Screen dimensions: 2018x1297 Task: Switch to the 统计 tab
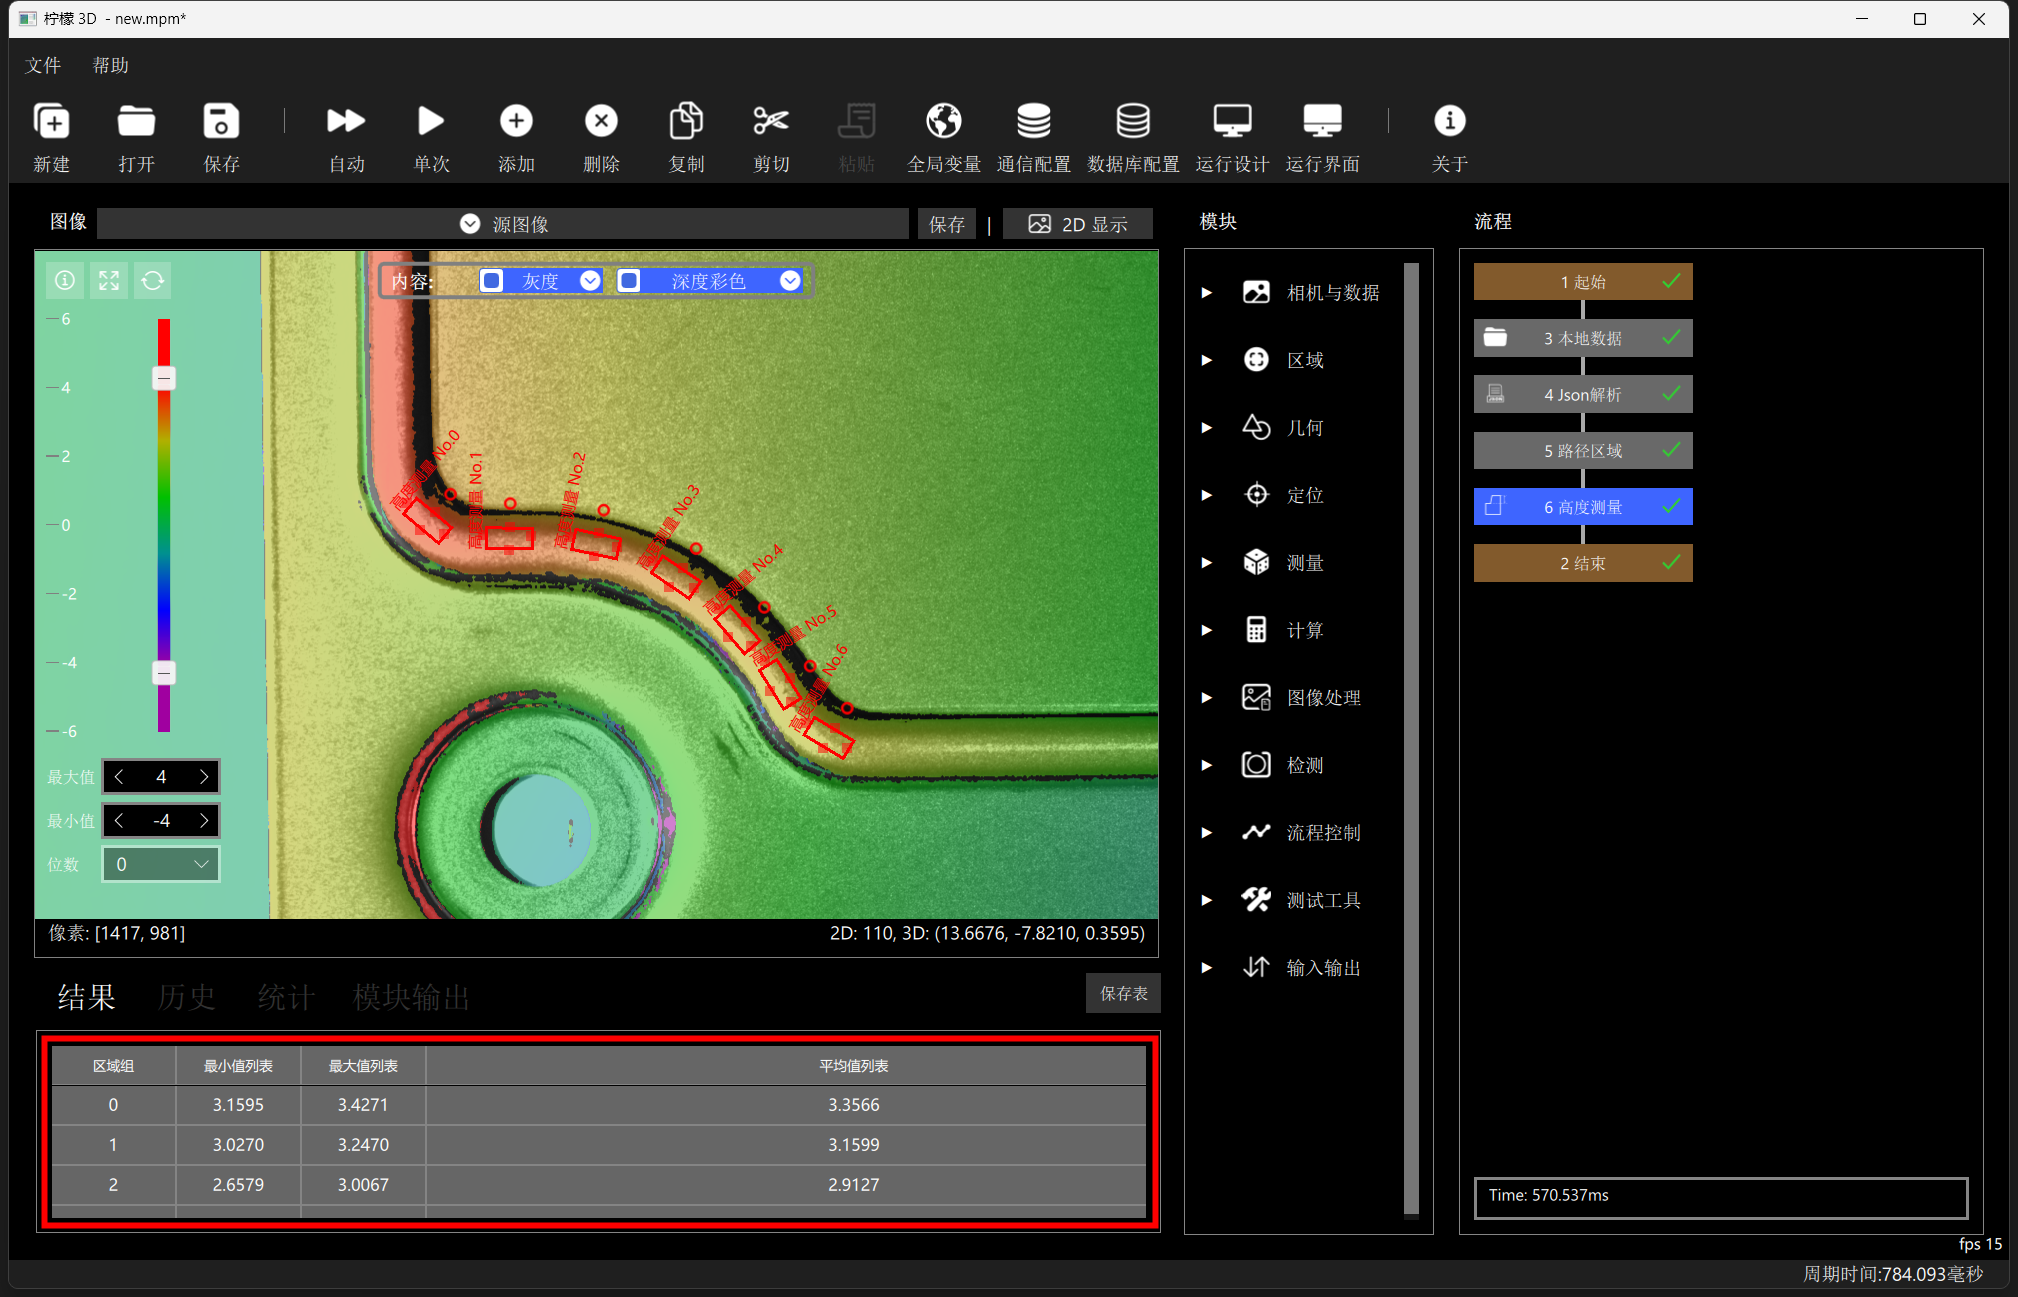286,997
